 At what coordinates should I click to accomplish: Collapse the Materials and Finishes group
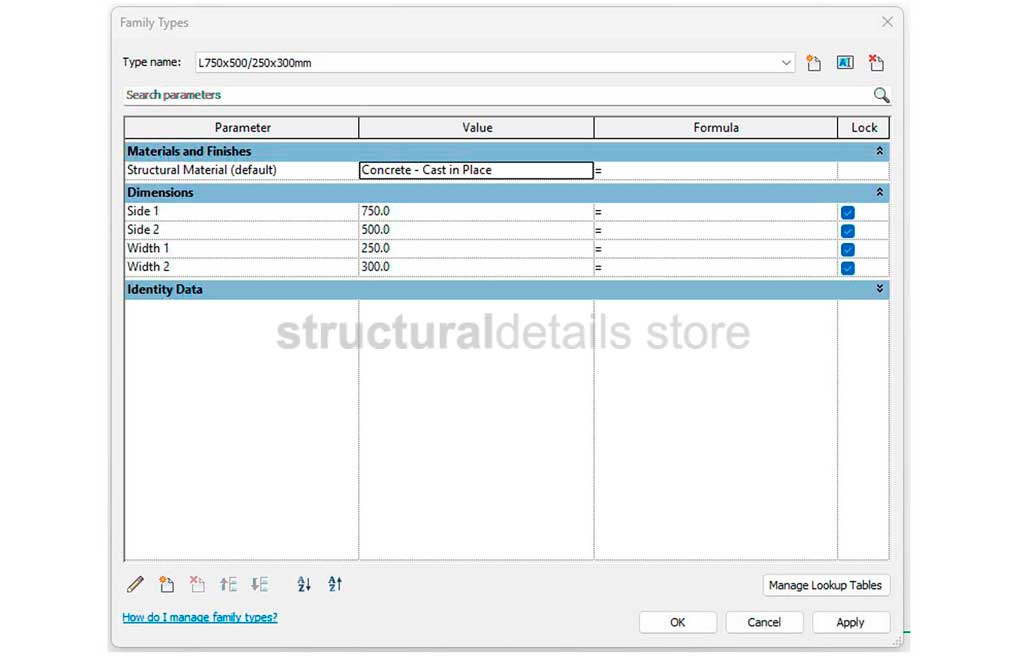click(x=879, y=152)
